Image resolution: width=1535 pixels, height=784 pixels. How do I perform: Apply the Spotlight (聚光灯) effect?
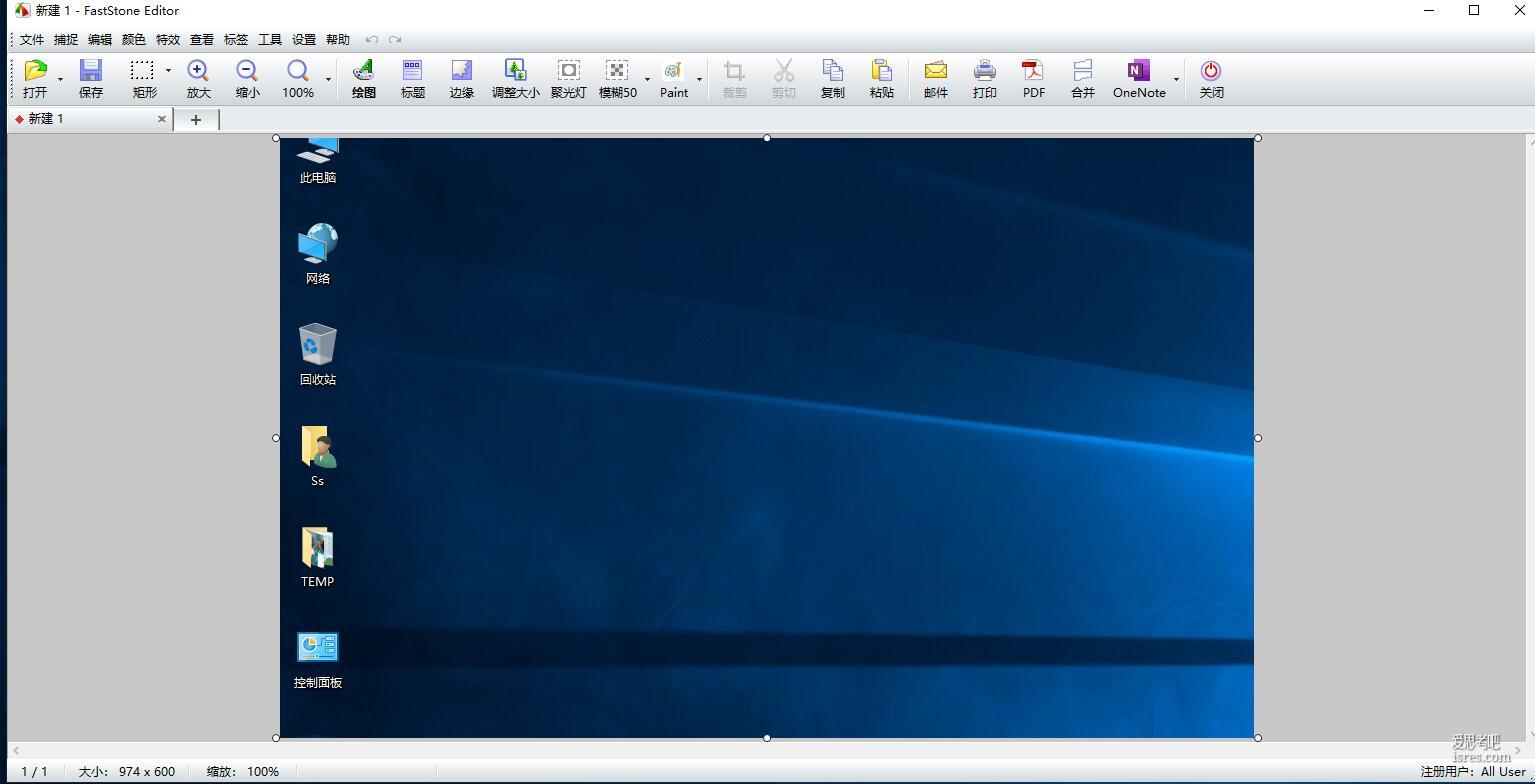tap(568, 71)
